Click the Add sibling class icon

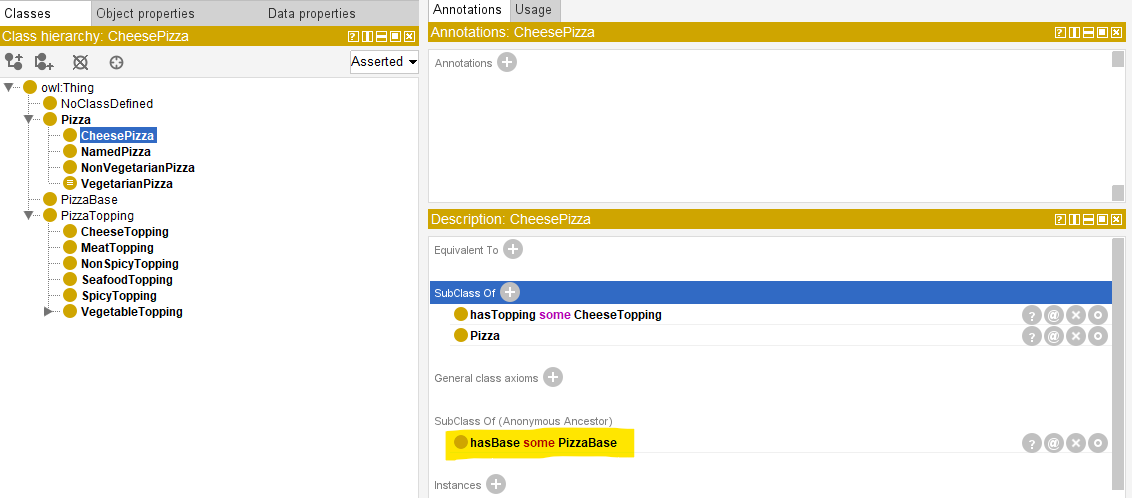point(45,61)
